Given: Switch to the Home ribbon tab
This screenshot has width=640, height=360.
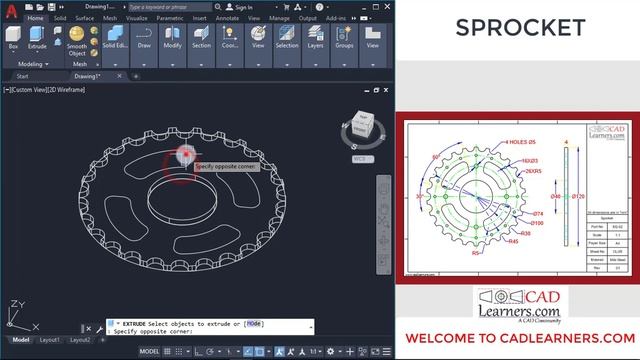Looking at the screenshot, I should click(35, 18).
